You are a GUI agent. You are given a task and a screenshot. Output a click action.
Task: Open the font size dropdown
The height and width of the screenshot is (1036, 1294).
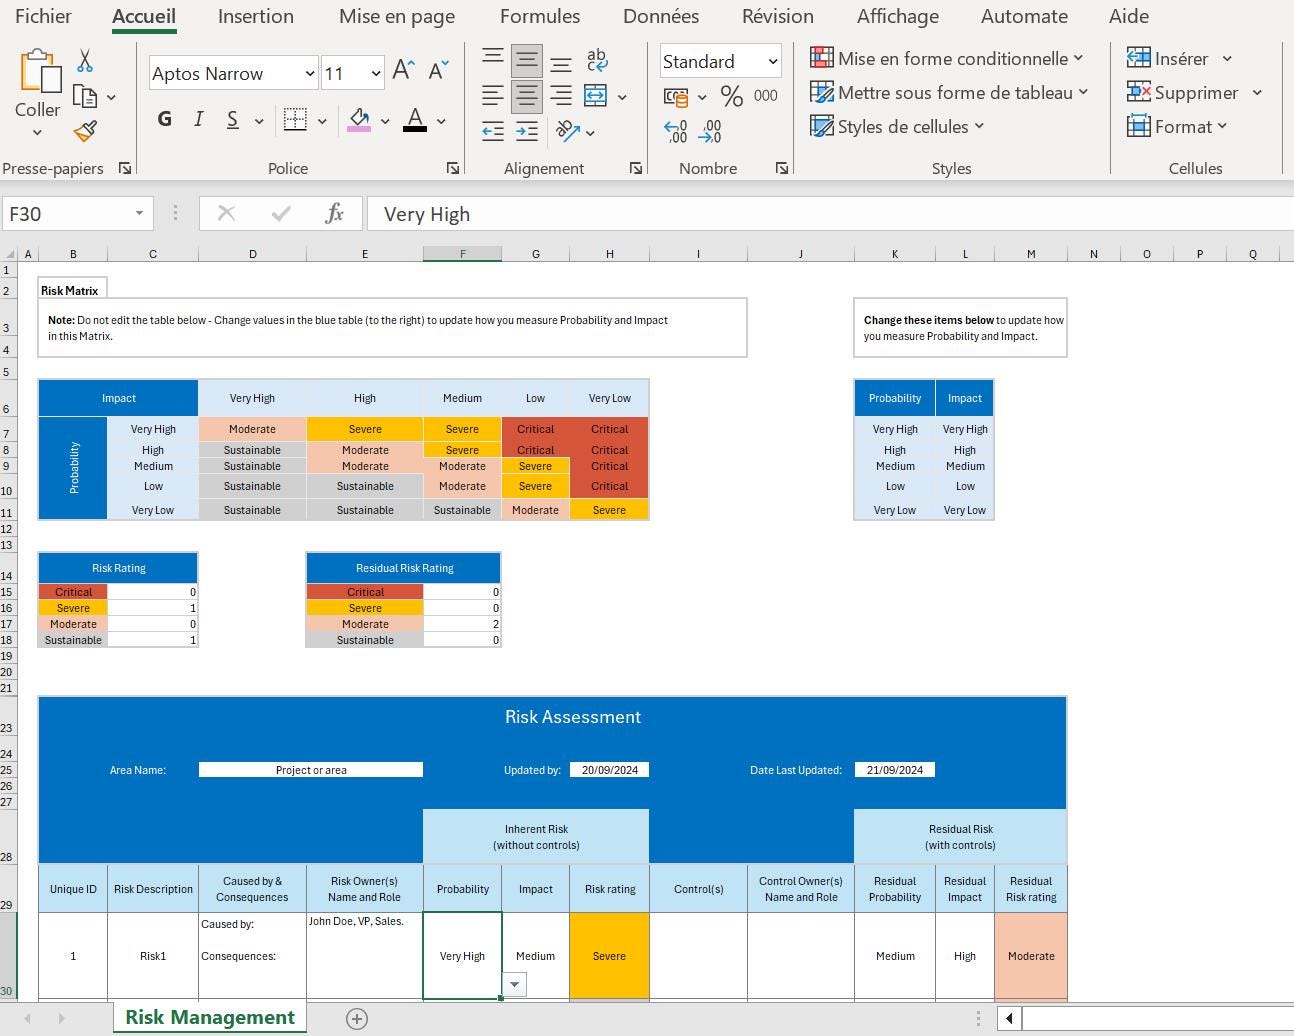point(375,73)
